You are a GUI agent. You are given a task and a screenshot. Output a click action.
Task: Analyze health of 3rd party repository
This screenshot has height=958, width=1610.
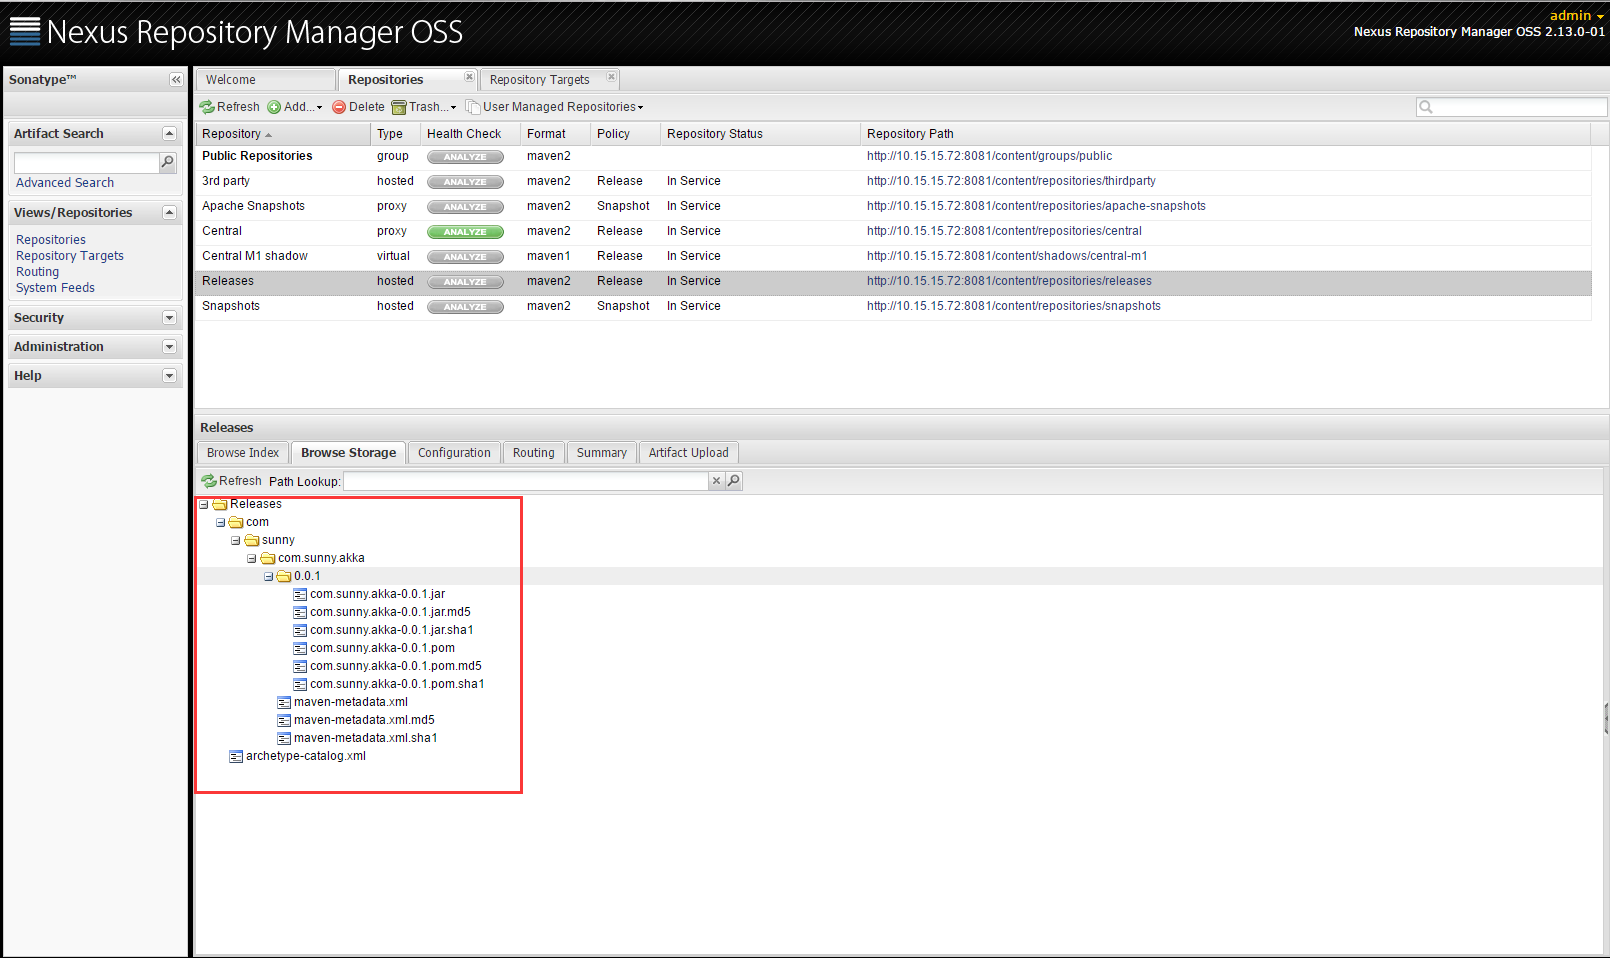click(465, 182)
